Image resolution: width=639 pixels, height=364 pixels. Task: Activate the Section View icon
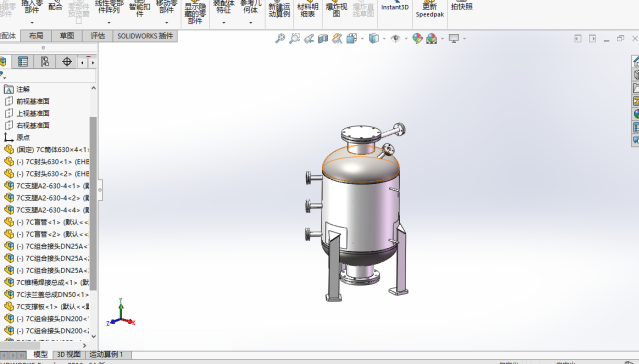click(323, 39)
